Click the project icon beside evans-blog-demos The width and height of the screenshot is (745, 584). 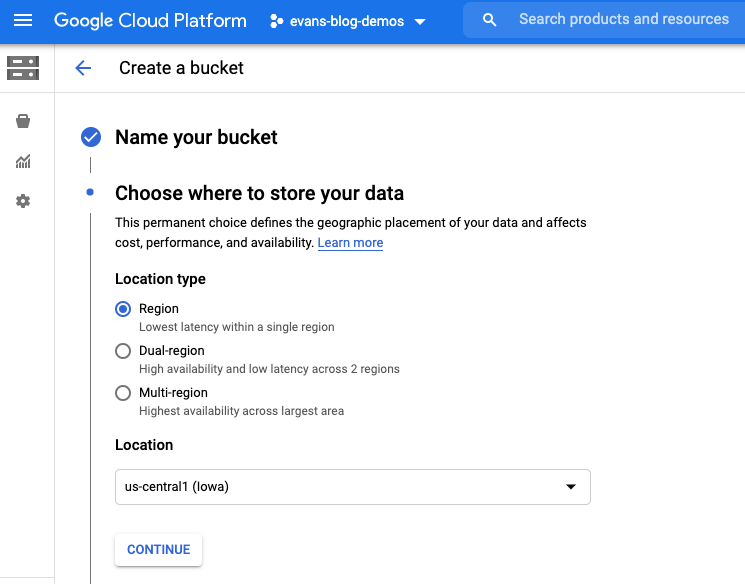(277, 21)
